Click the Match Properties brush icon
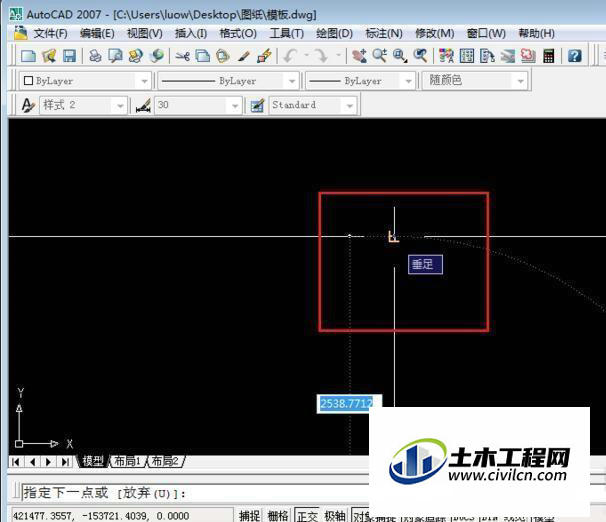 (243, 56)
